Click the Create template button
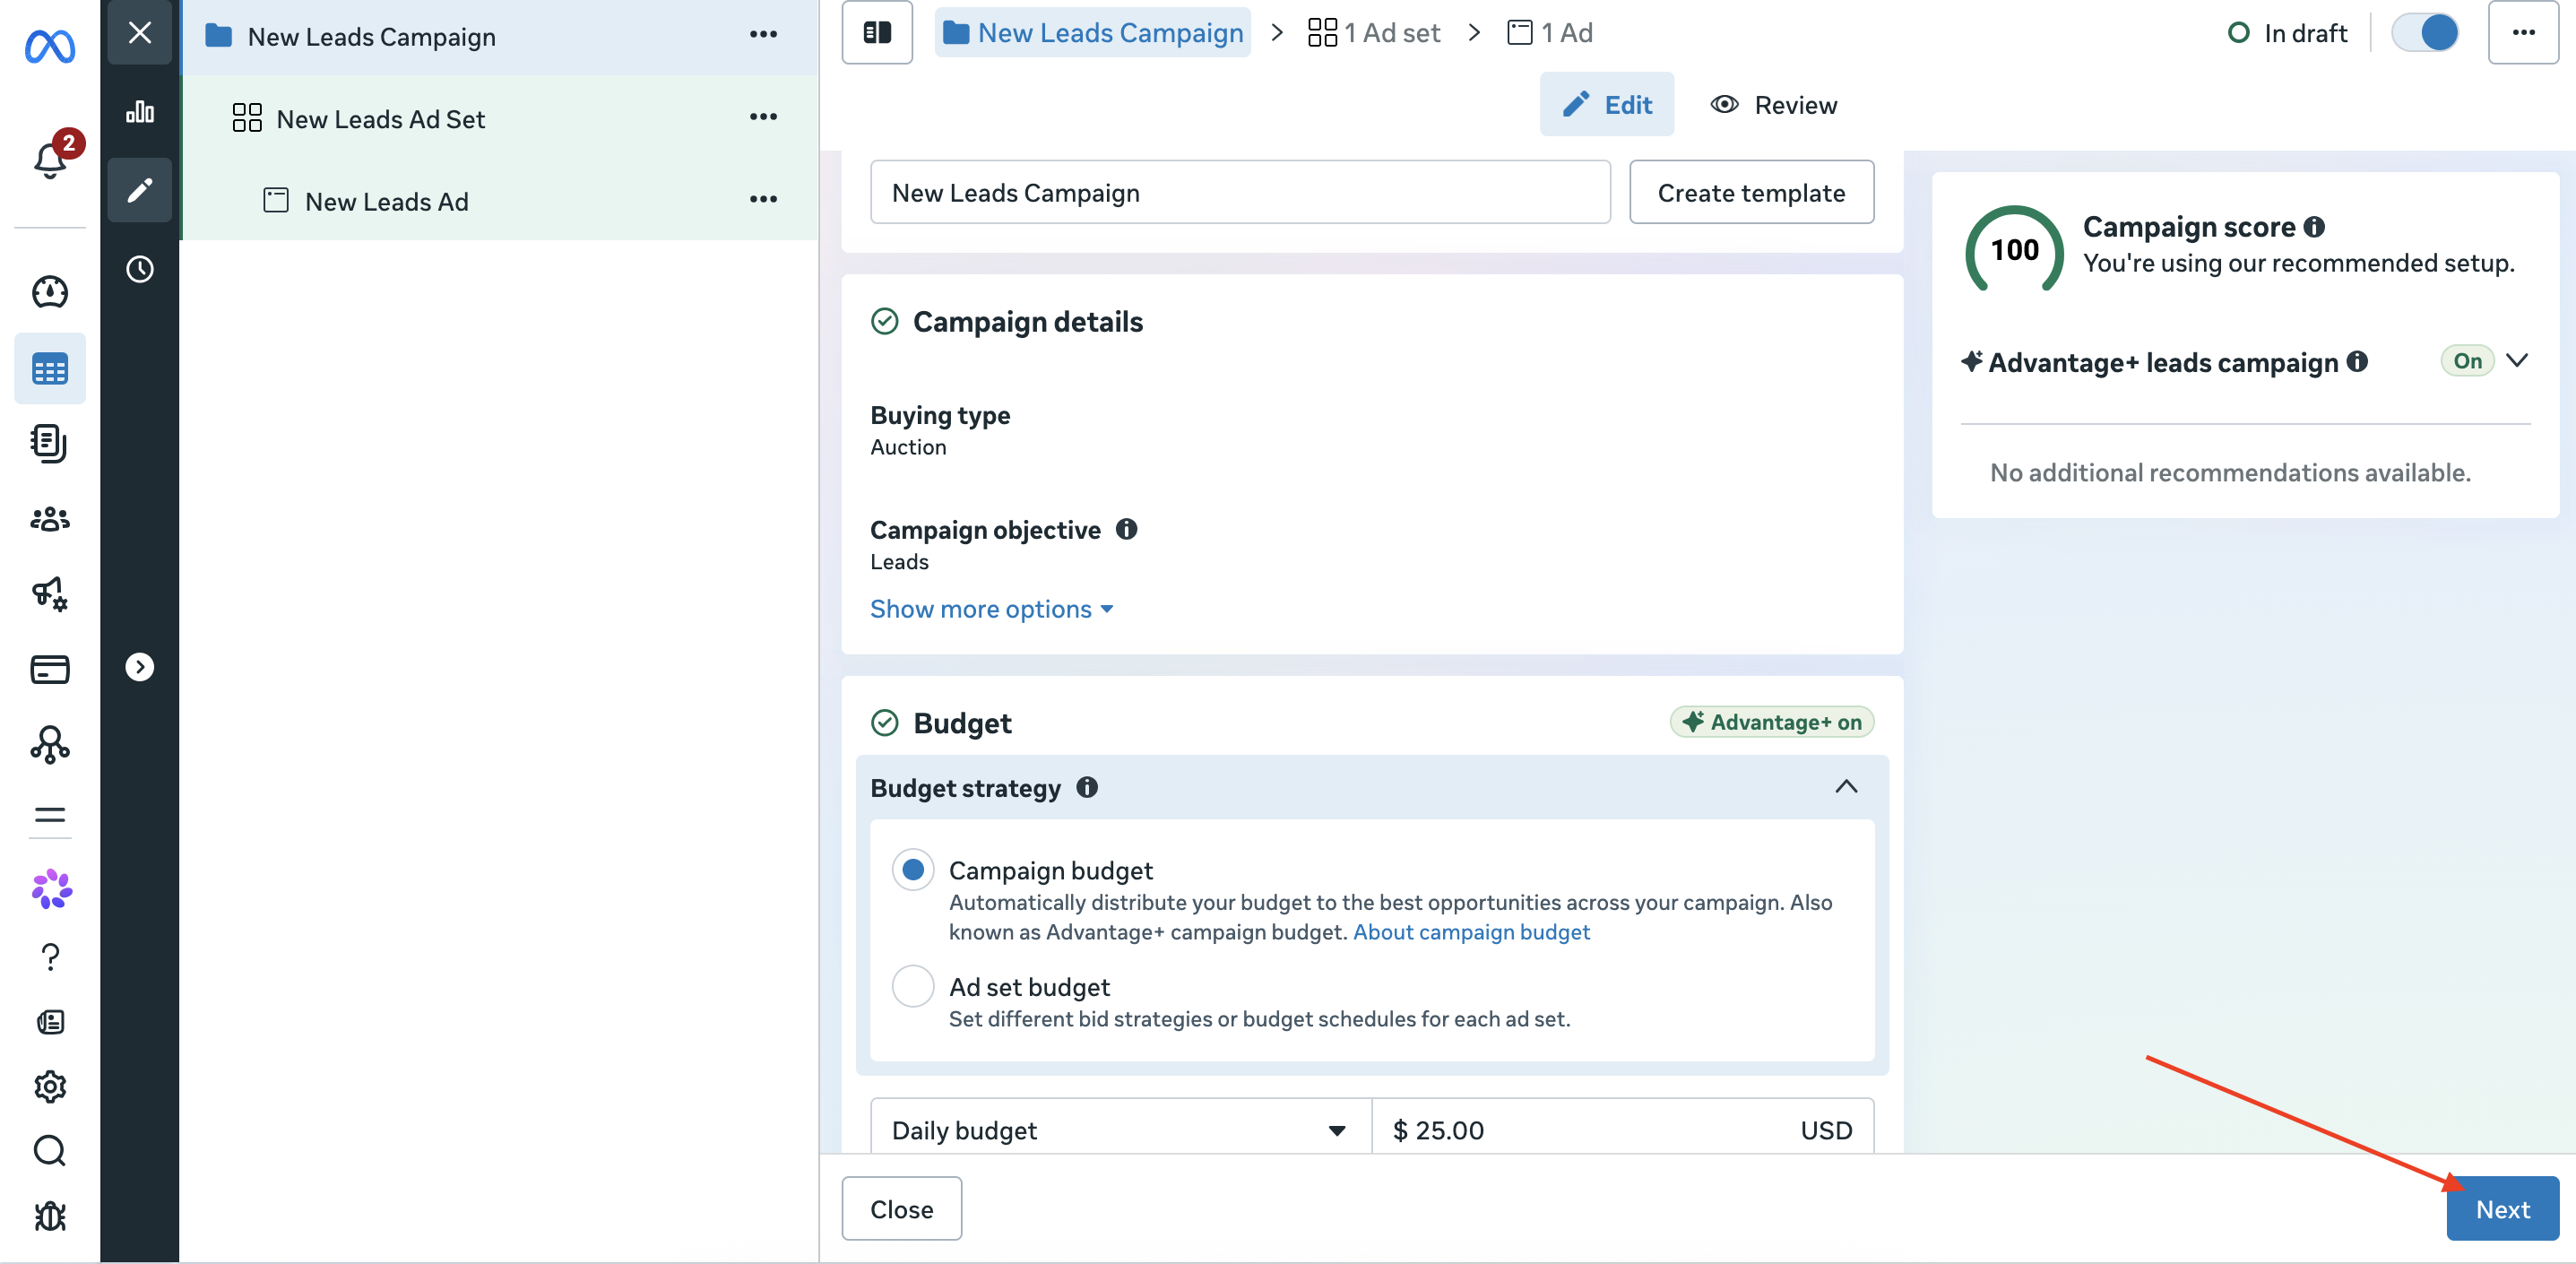This screenshot has width=2576, height=1264. (1751, 192)
